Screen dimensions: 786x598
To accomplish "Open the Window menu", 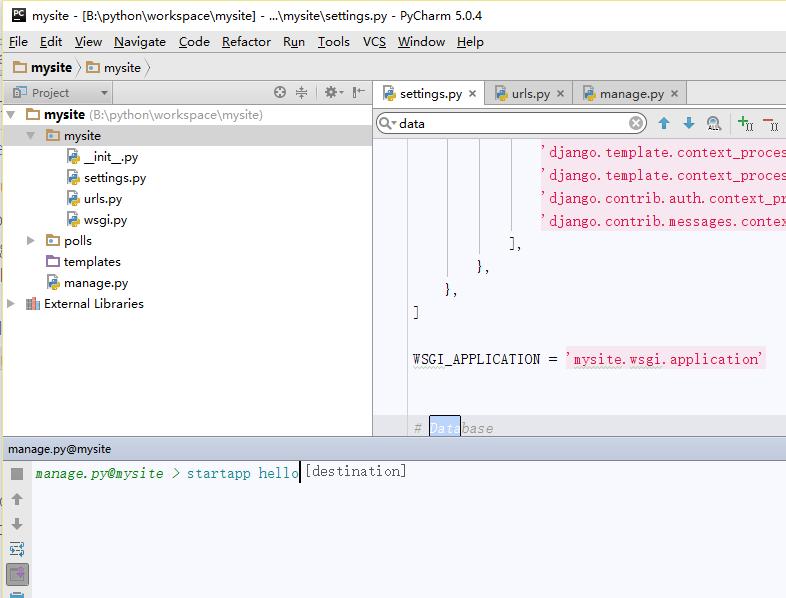I will [x=421, y=42].
